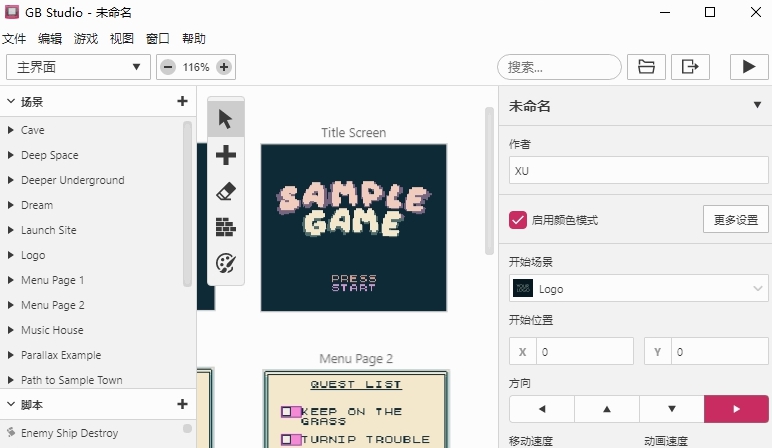This screenshot has height=448, width=772.
Task: Add a new scene with plus icon
Action: [x=183, y=101]
